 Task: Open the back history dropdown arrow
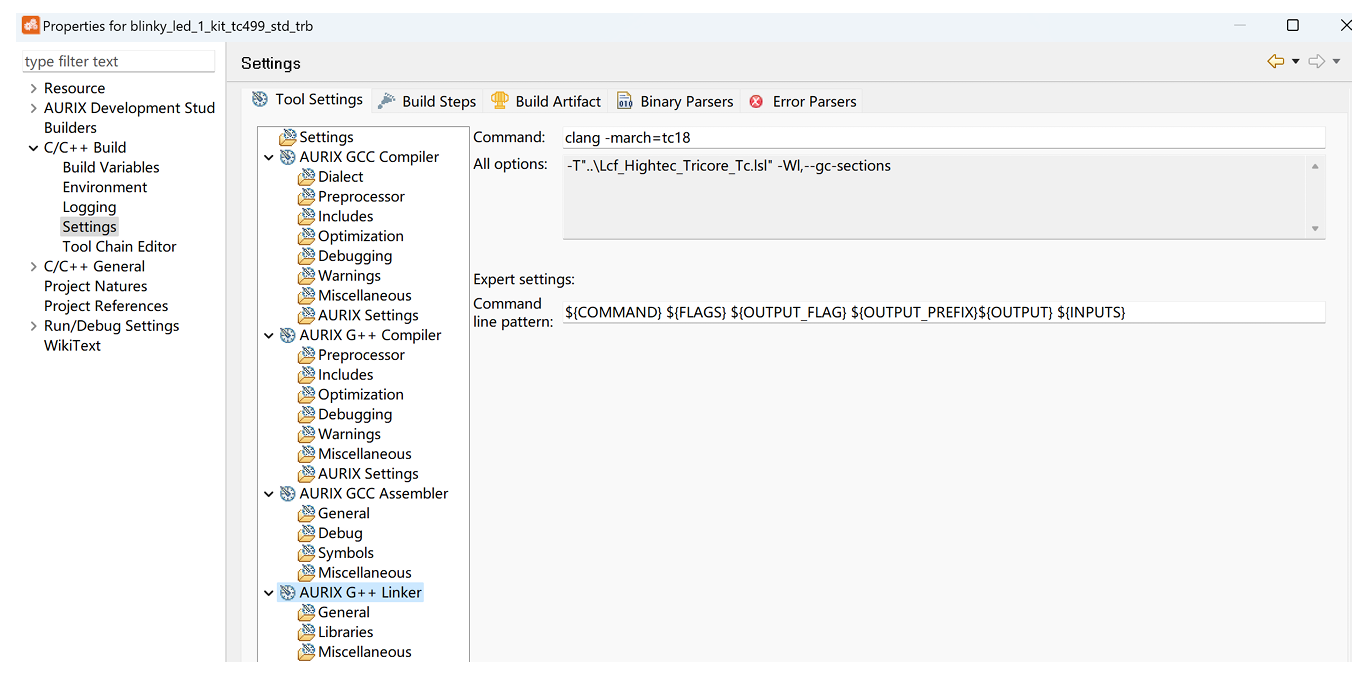[1296, 62]
